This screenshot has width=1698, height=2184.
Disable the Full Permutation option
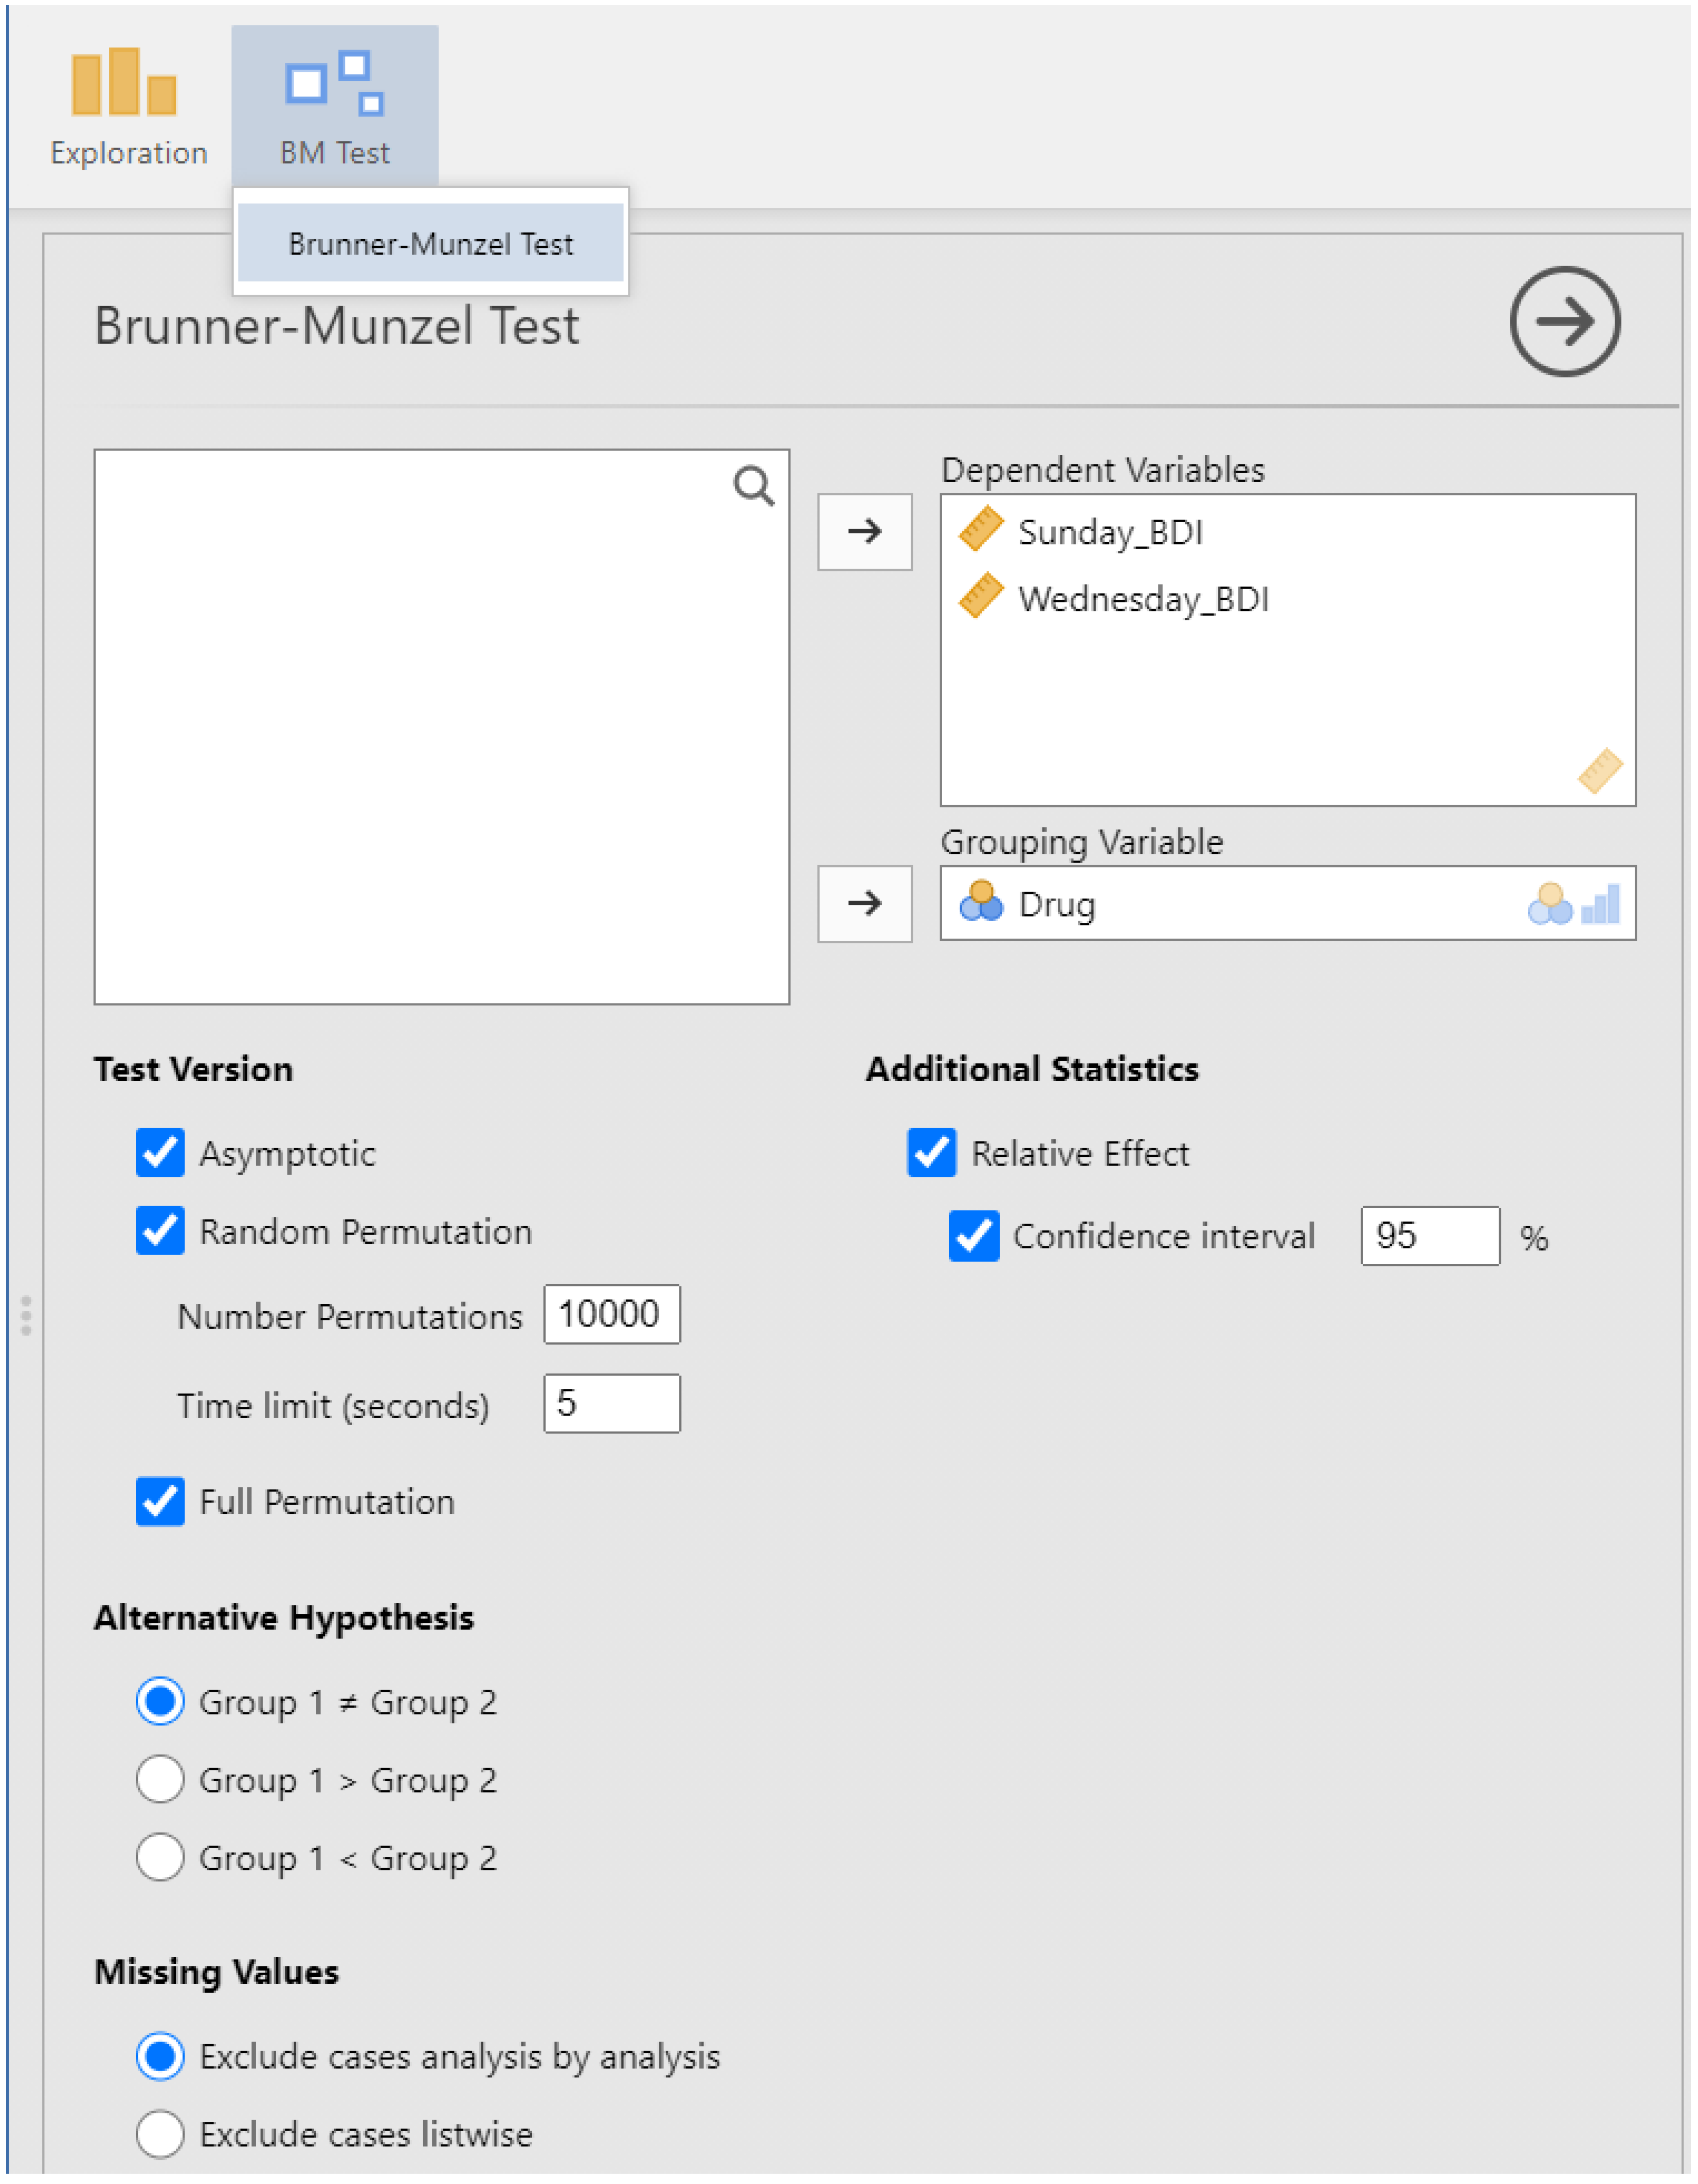tap(160, 1501)
